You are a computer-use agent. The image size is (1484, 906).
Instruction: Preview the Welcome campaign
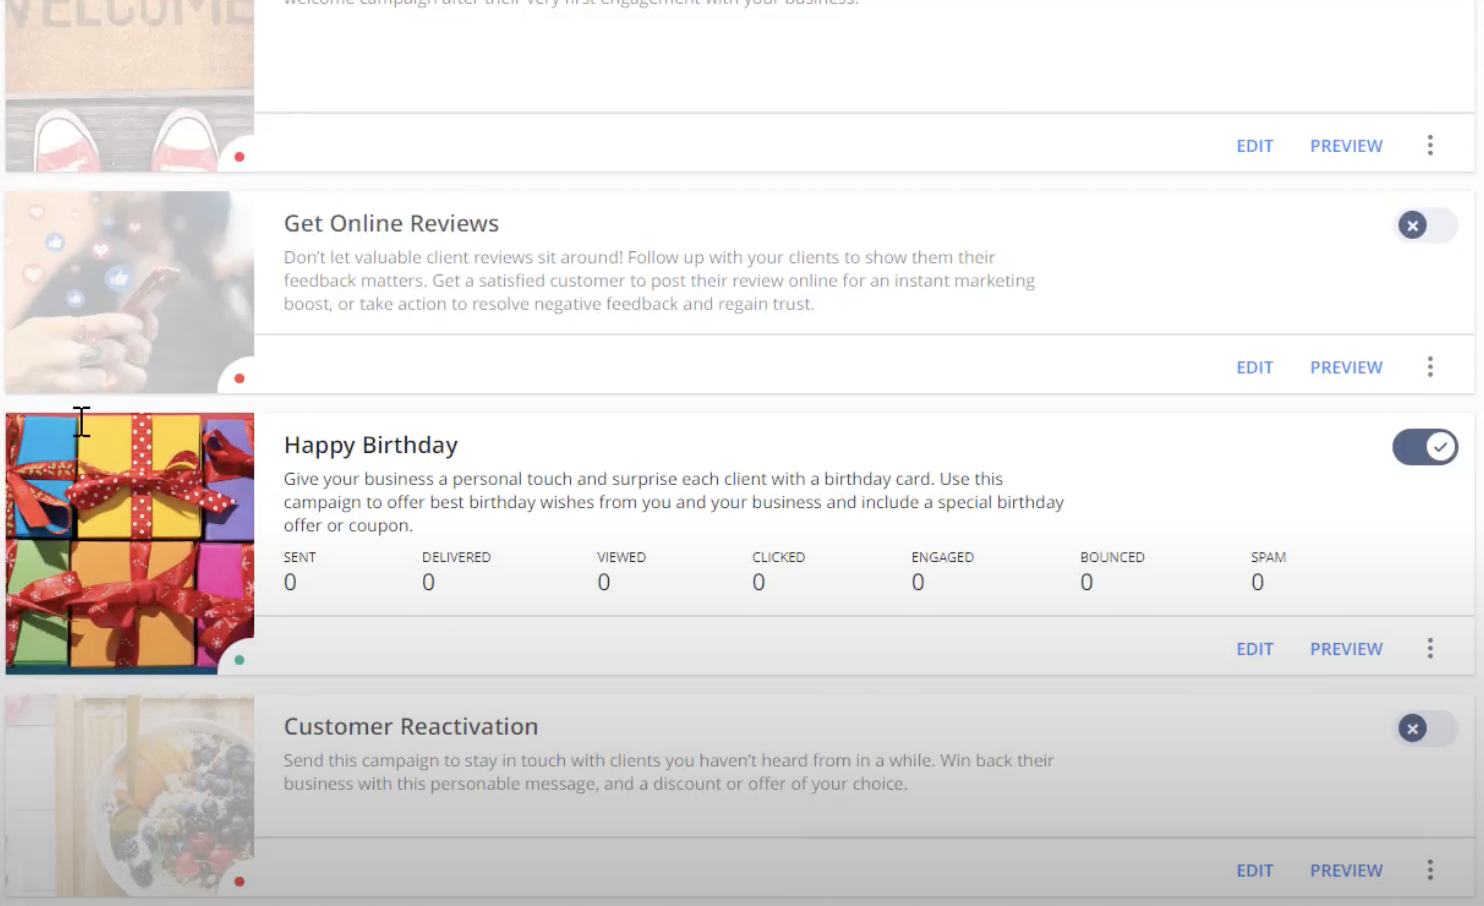[x=1346, y=146]
